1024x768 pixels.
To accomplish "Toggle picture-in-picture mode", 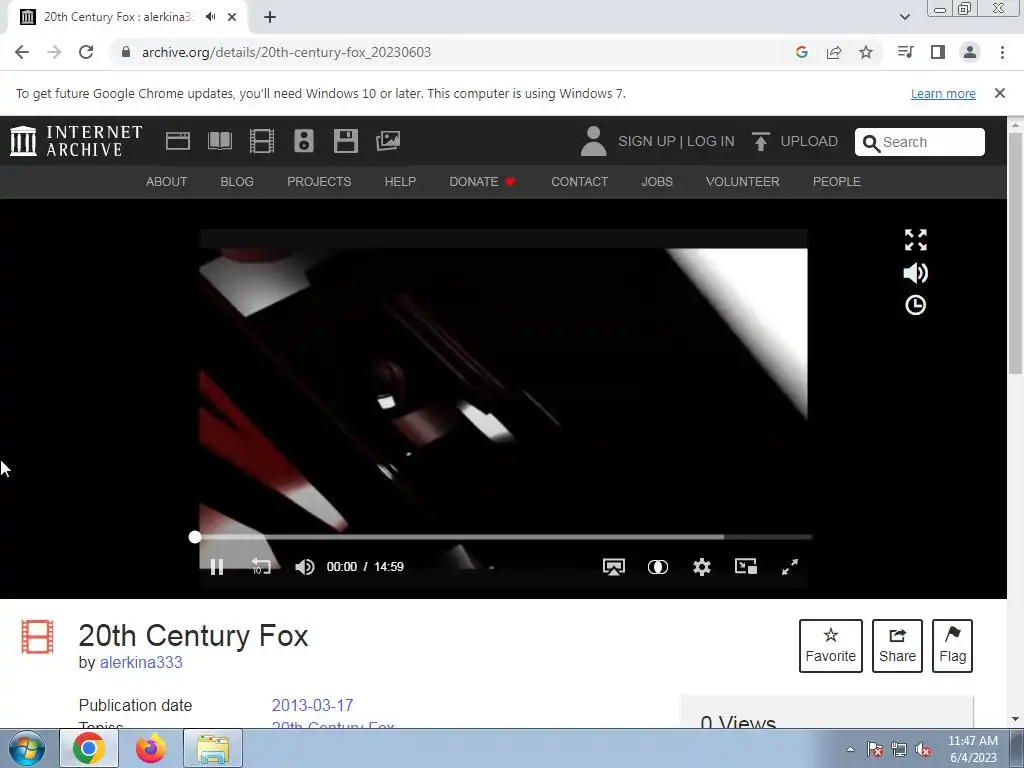I will tap(746, 566).
